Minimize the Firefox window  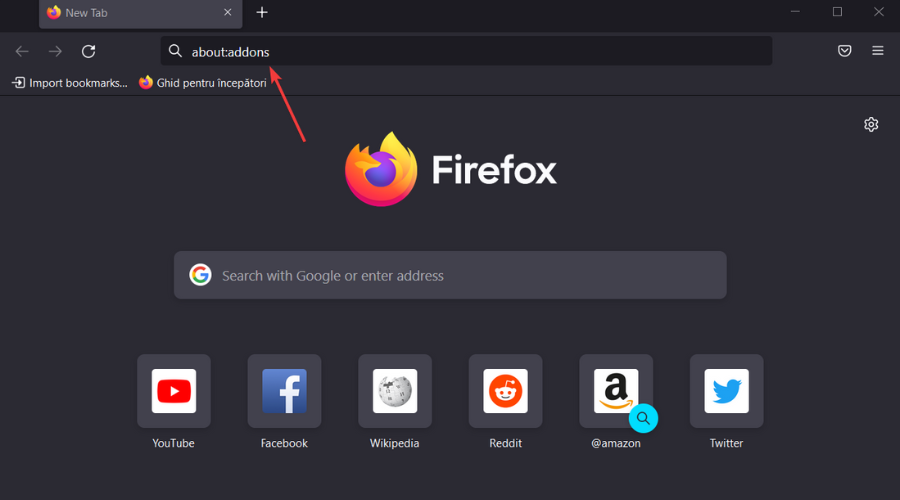[x=795, y=11]
